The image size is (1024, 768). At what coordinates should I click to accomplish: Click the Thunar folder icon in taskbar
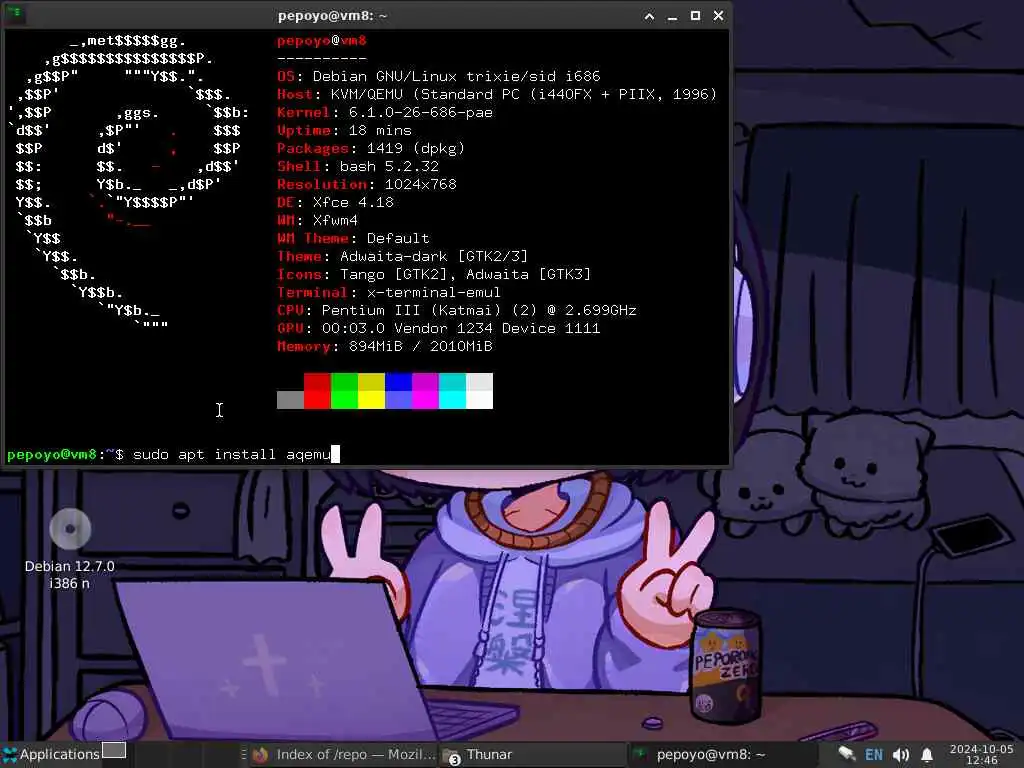(x=451, y=756)
